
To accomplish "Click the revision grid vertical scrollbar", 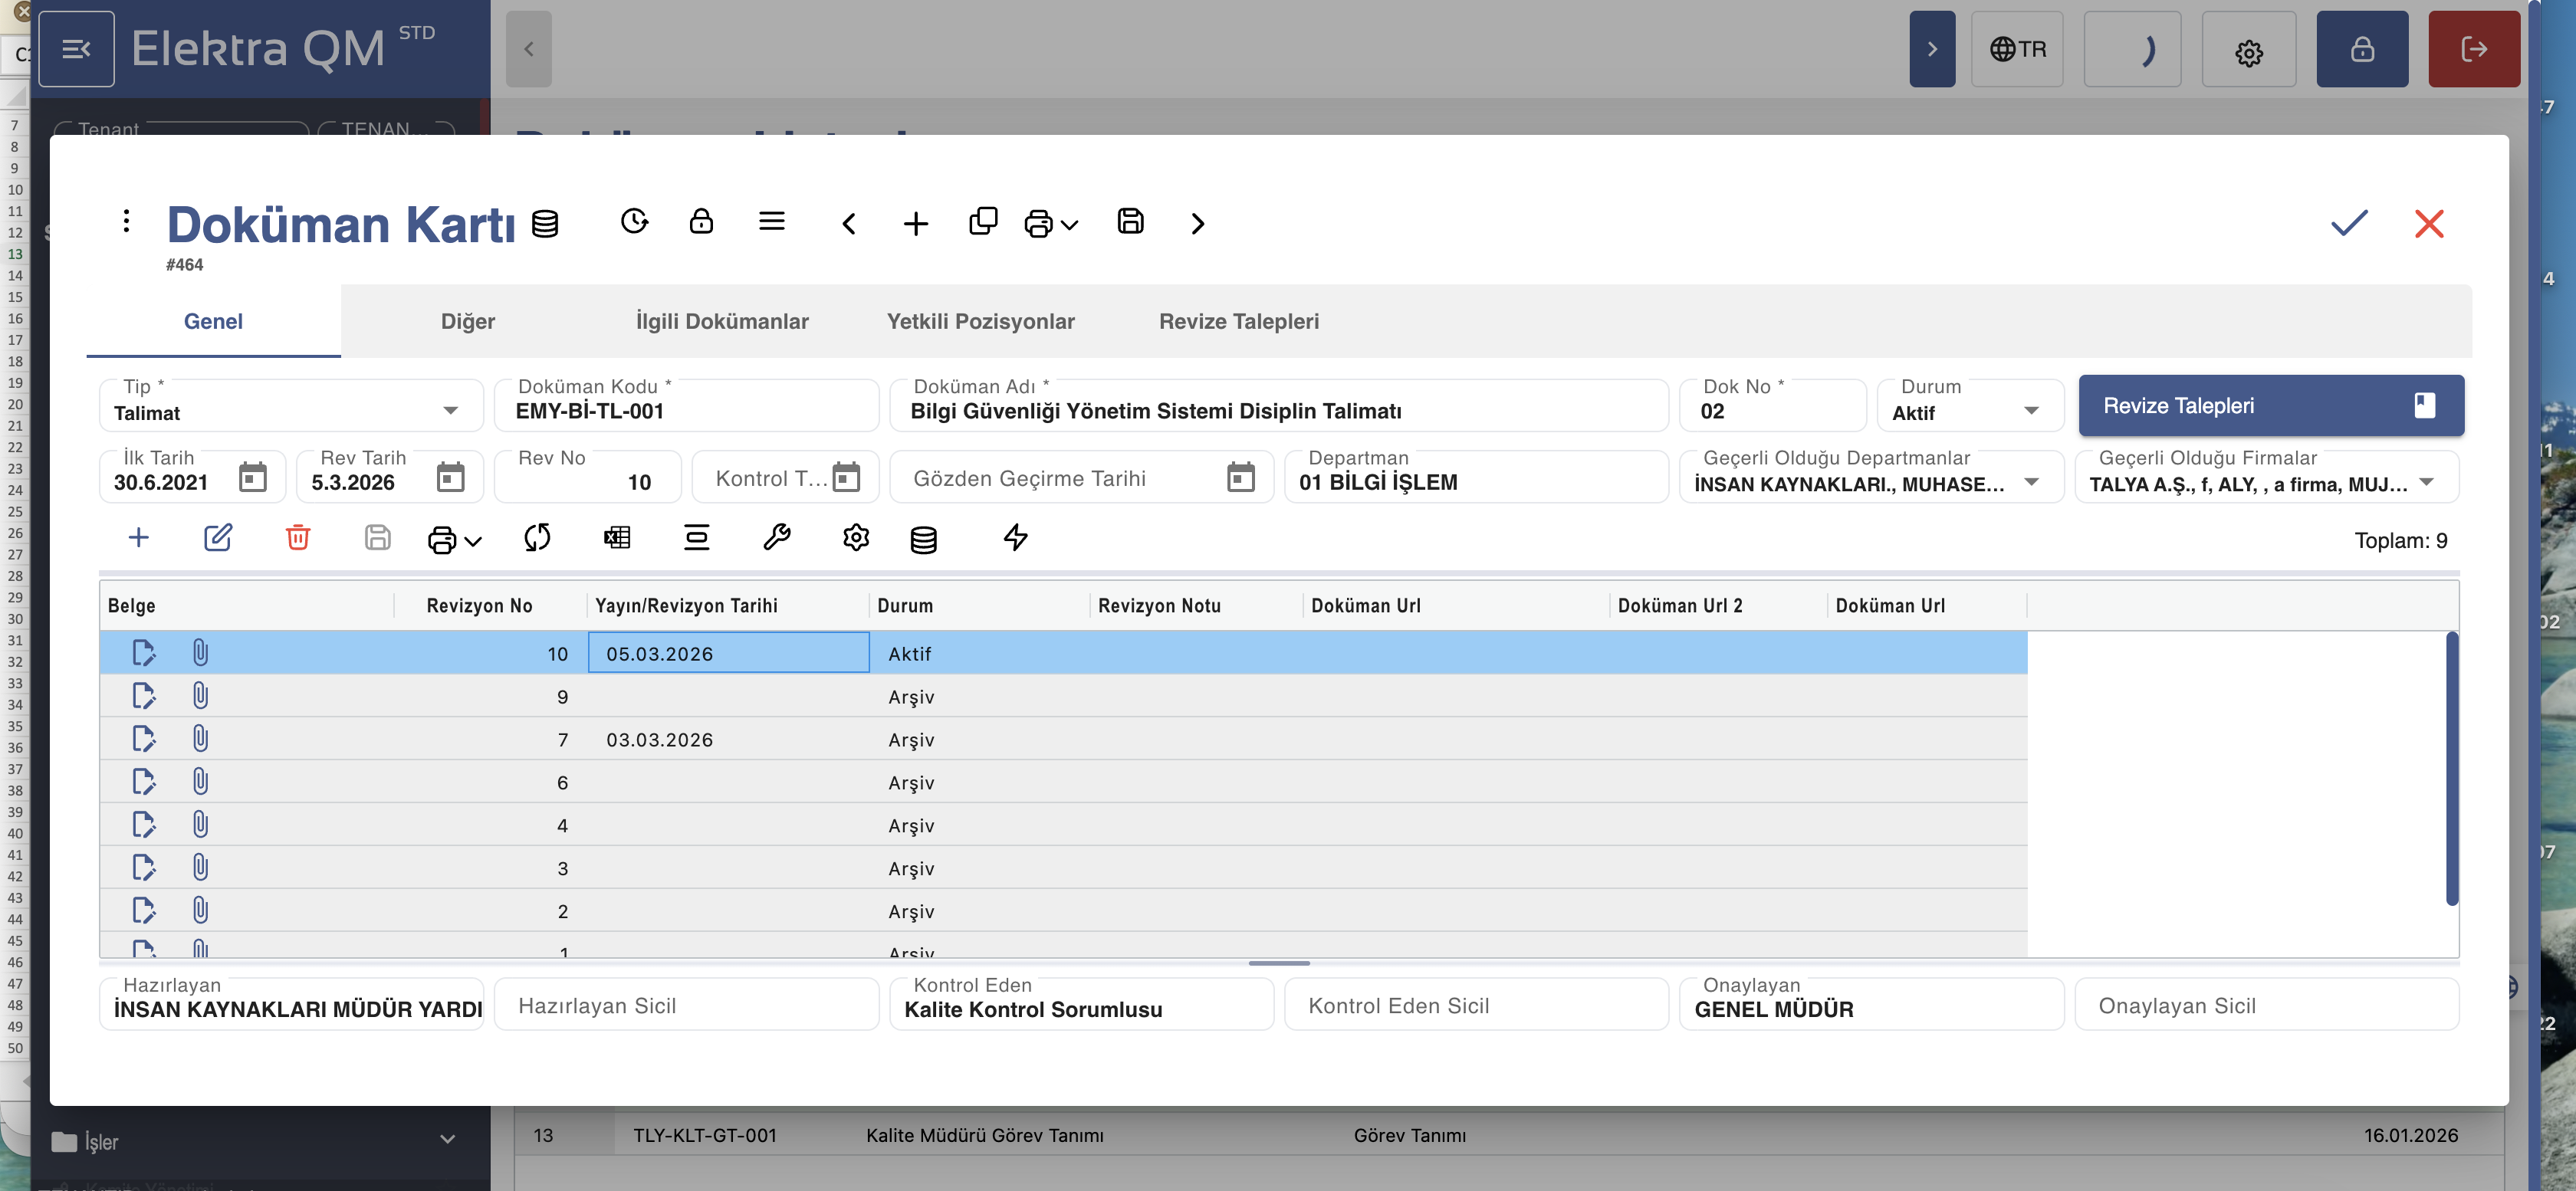I will coord(2451,768).
